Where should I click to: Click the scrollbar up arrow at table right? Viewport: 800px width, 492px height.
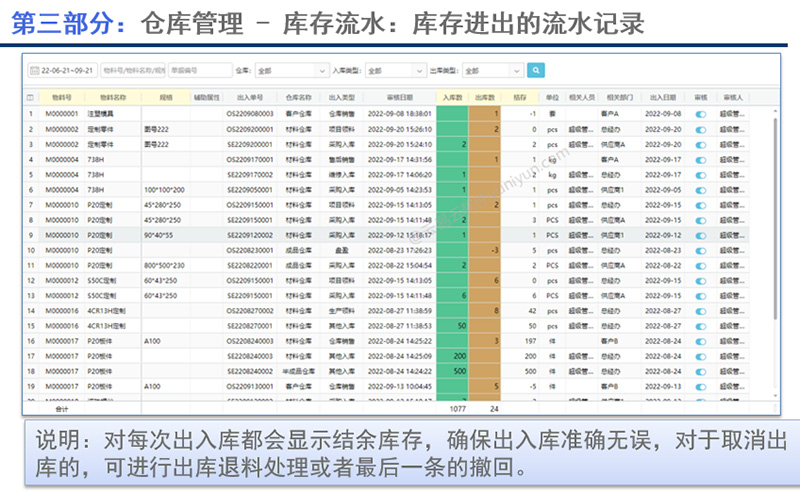pyautogui.click(x=776, y=111)
